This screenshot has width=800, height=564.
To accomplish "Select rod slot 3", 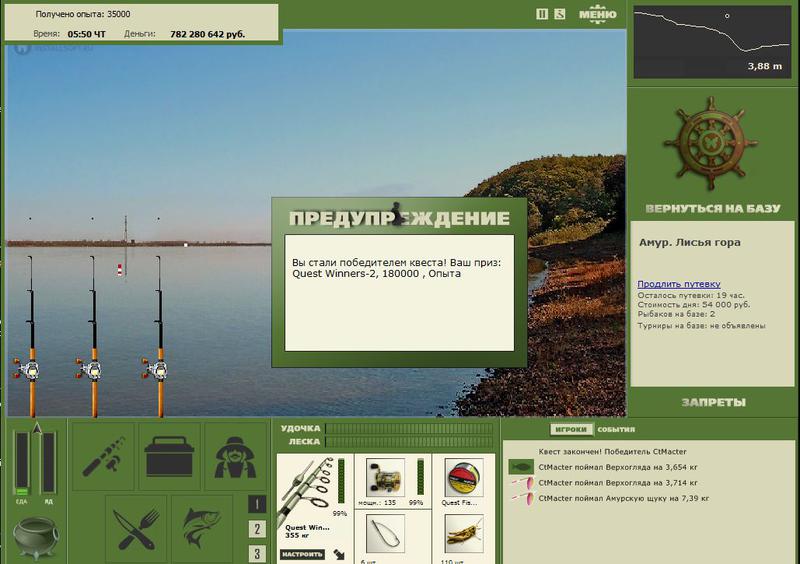I will (x=257, y=553).
